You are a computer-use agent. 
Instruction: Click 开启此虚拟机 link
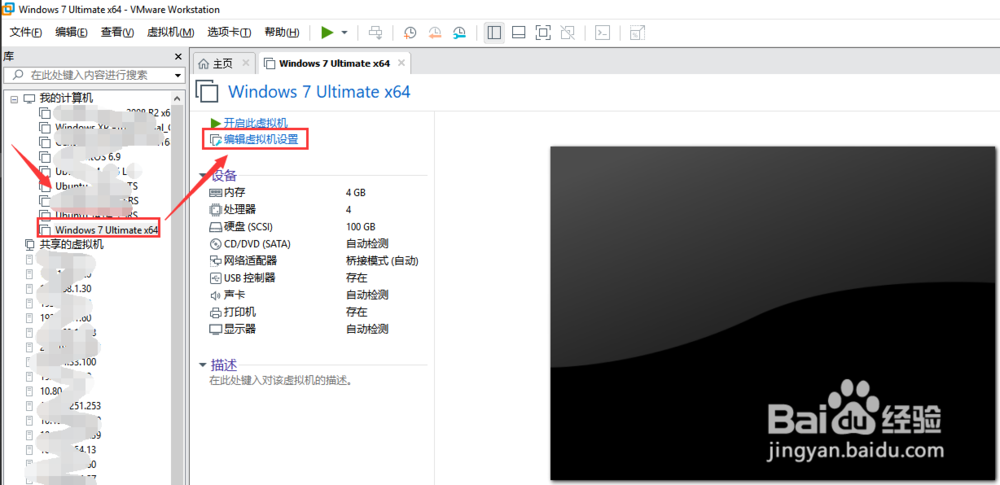tap(256, 123)
